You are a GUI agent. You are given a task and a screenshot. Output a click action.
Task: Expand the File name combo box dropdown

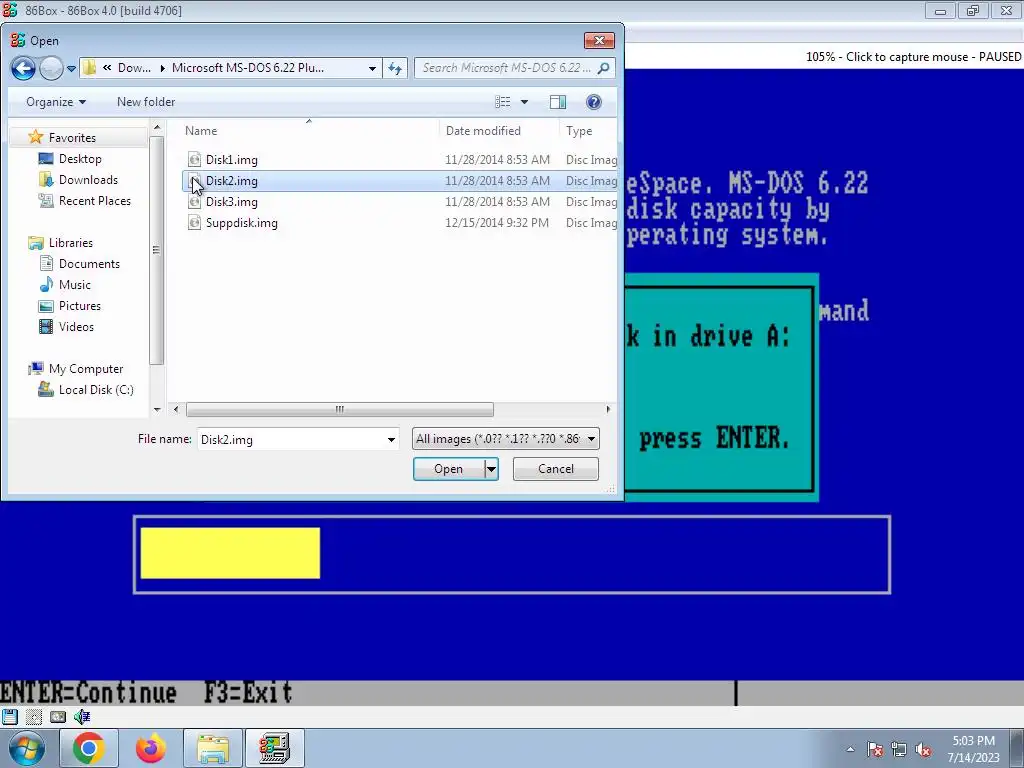391,440
